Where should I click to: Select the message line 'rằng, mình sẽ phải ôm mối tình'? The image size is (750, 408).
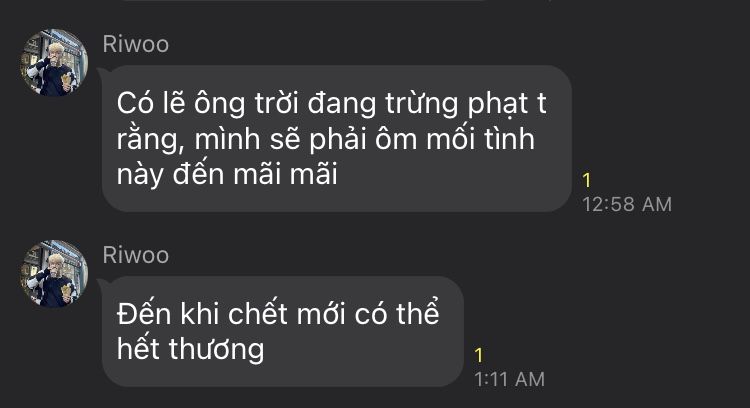(326, 139)
